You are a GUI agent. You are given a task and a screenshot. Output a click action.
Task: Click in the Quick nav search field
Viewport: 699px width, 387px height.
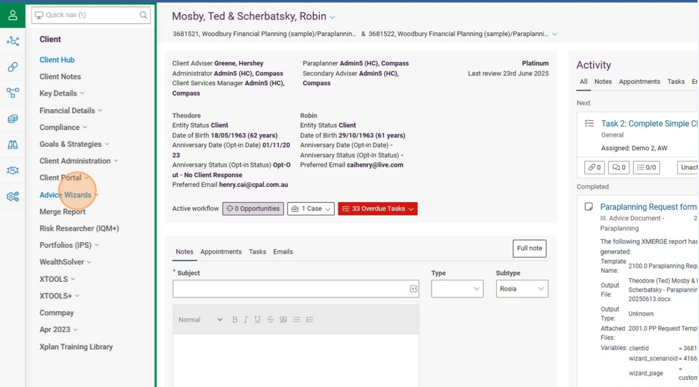[91, 15]
